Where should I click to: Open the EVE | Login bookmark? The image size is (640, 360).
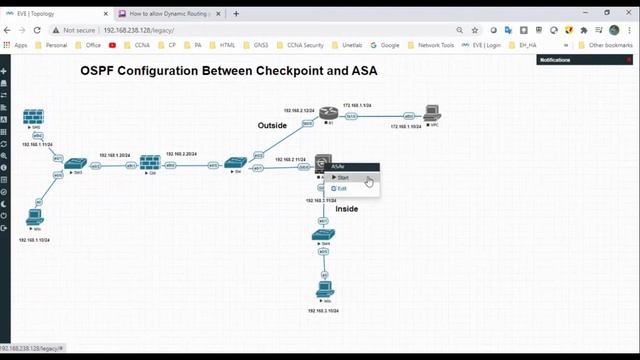(481, 45)
